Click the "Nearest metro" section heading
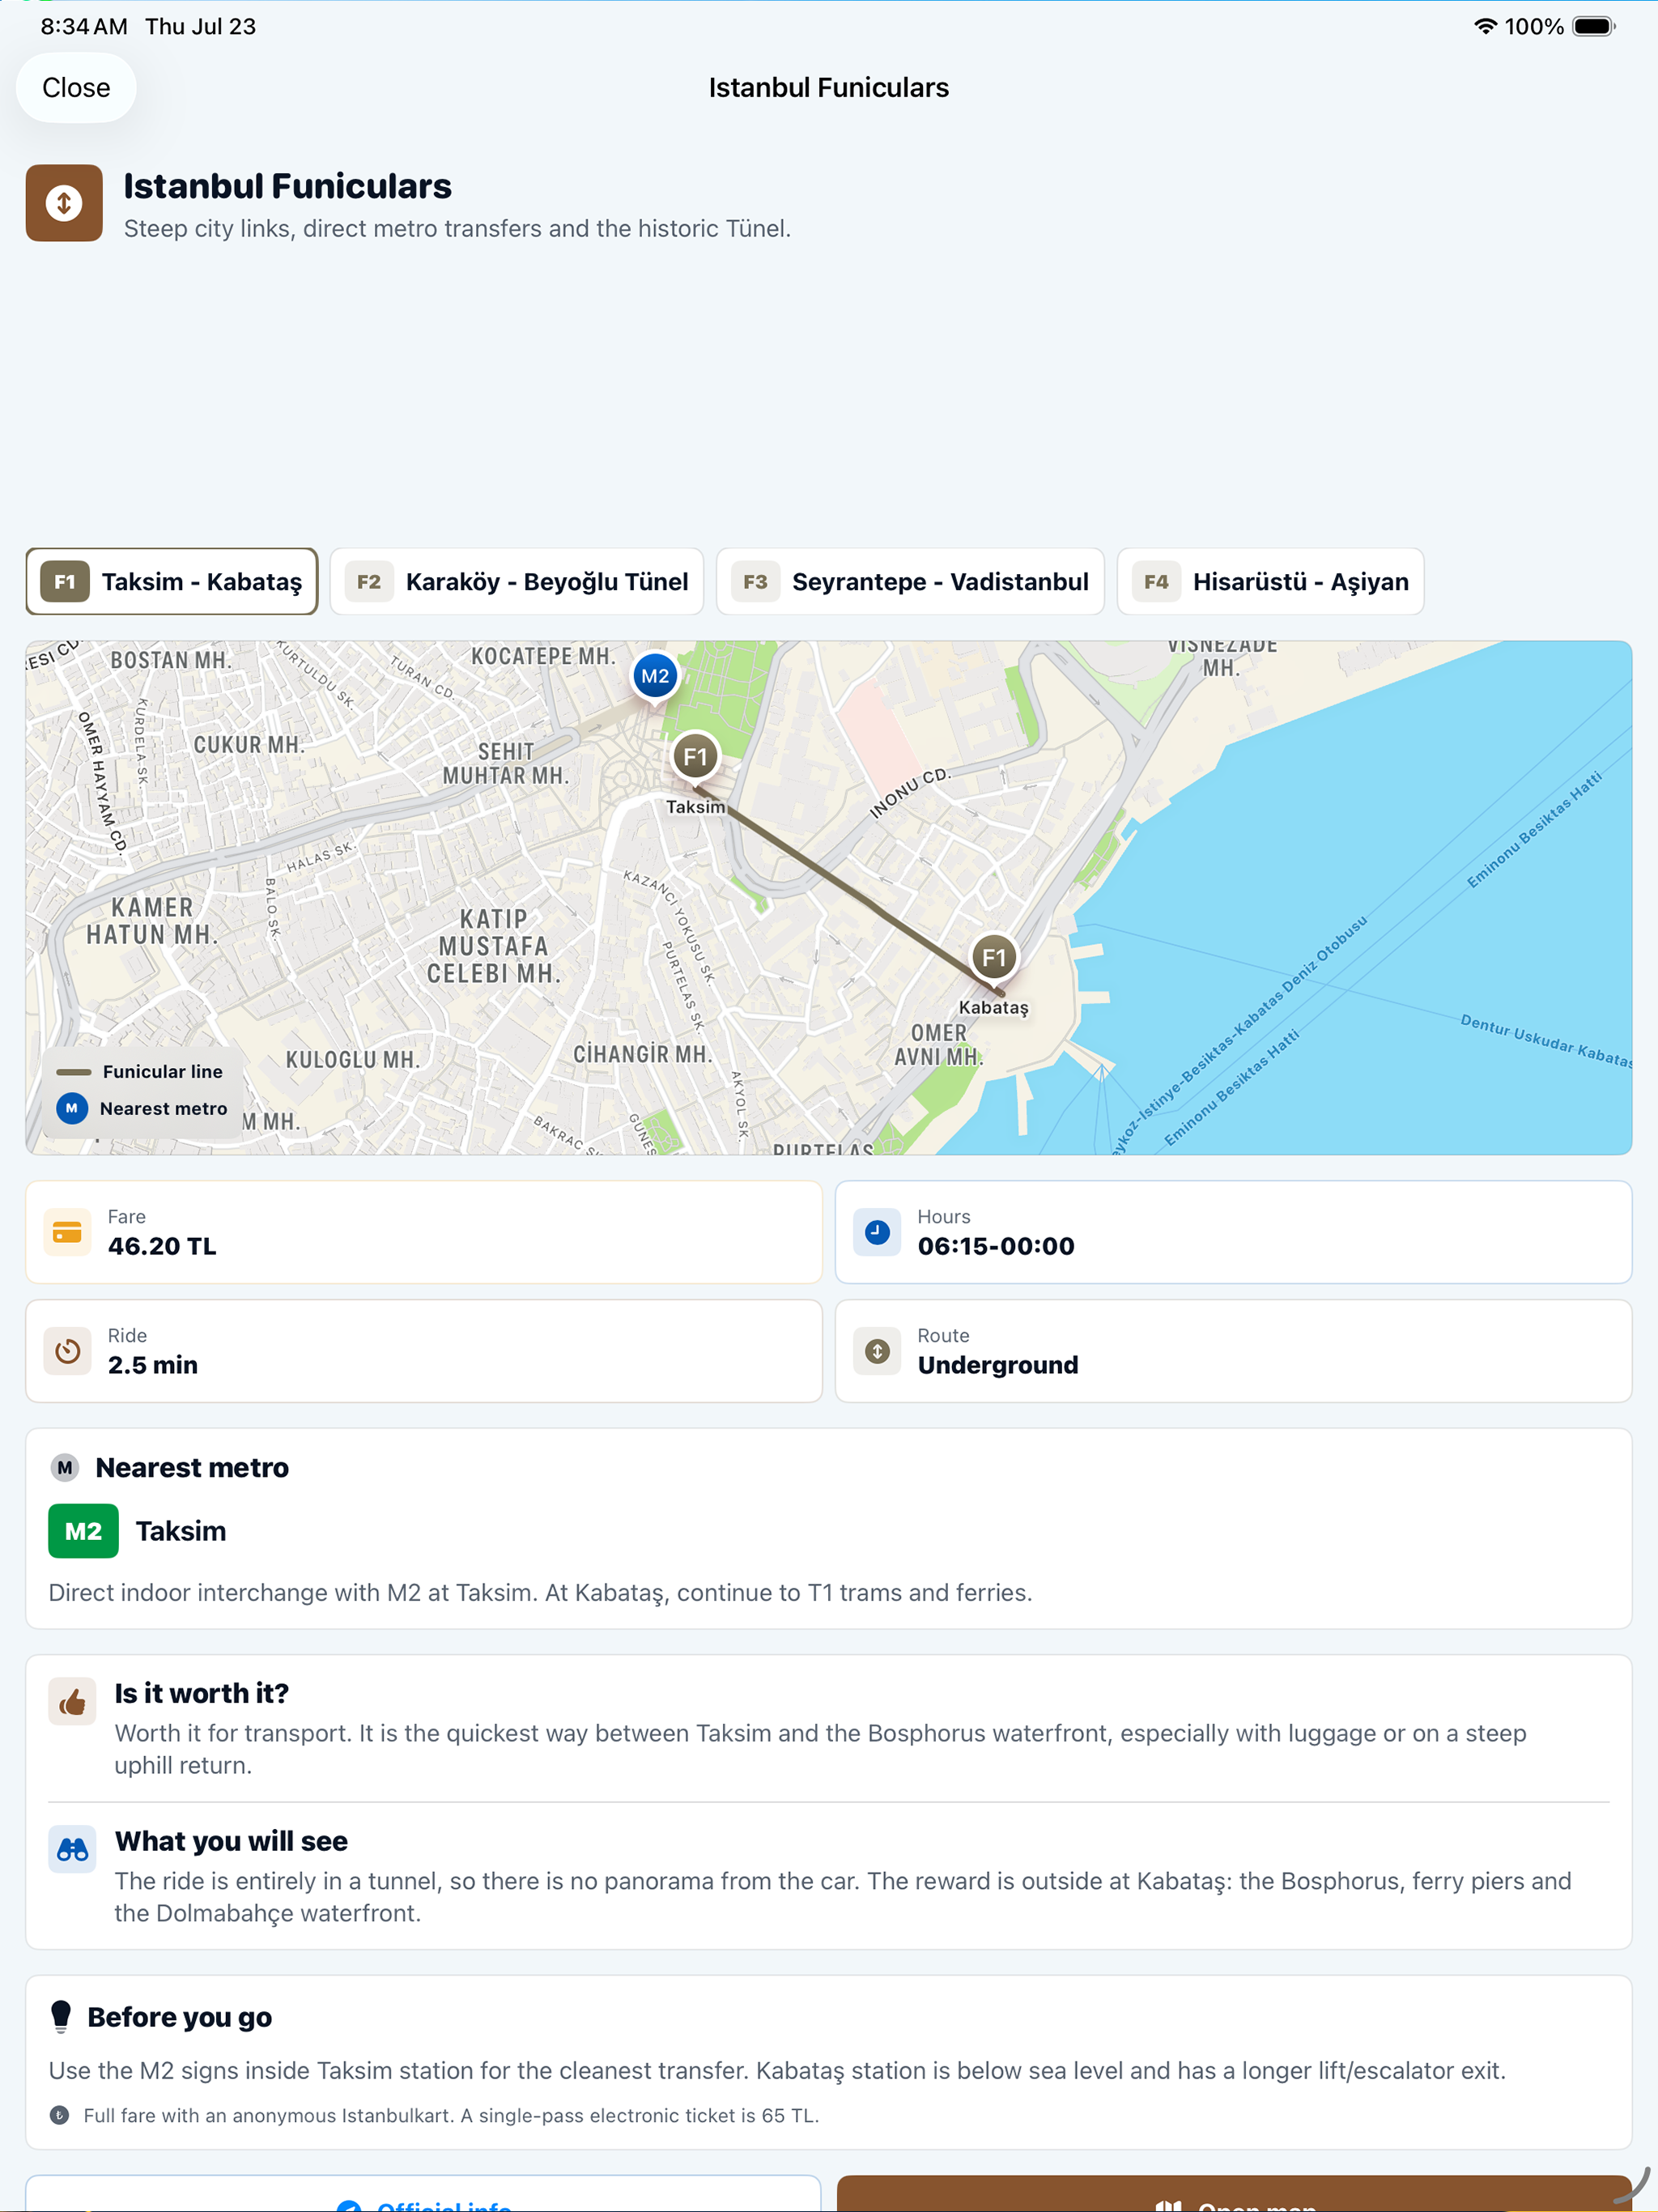 point(192,1468)
